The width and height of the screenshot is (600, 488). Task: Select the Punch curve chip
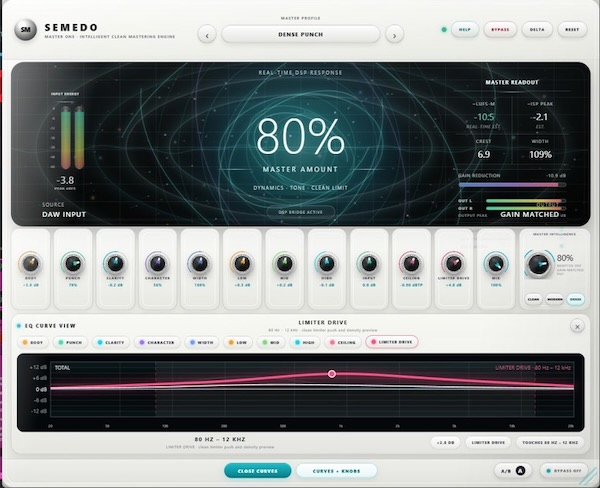click(x=70, y=342)
